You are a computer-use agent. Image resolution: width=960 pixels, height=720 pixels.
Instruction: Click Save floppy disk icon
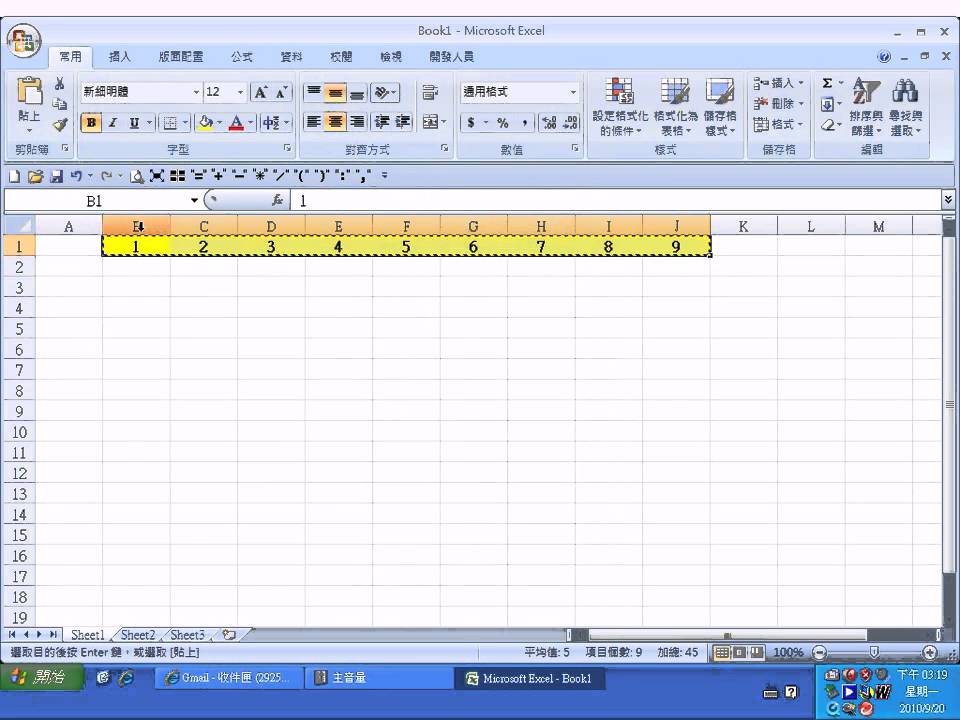(56, 176)
